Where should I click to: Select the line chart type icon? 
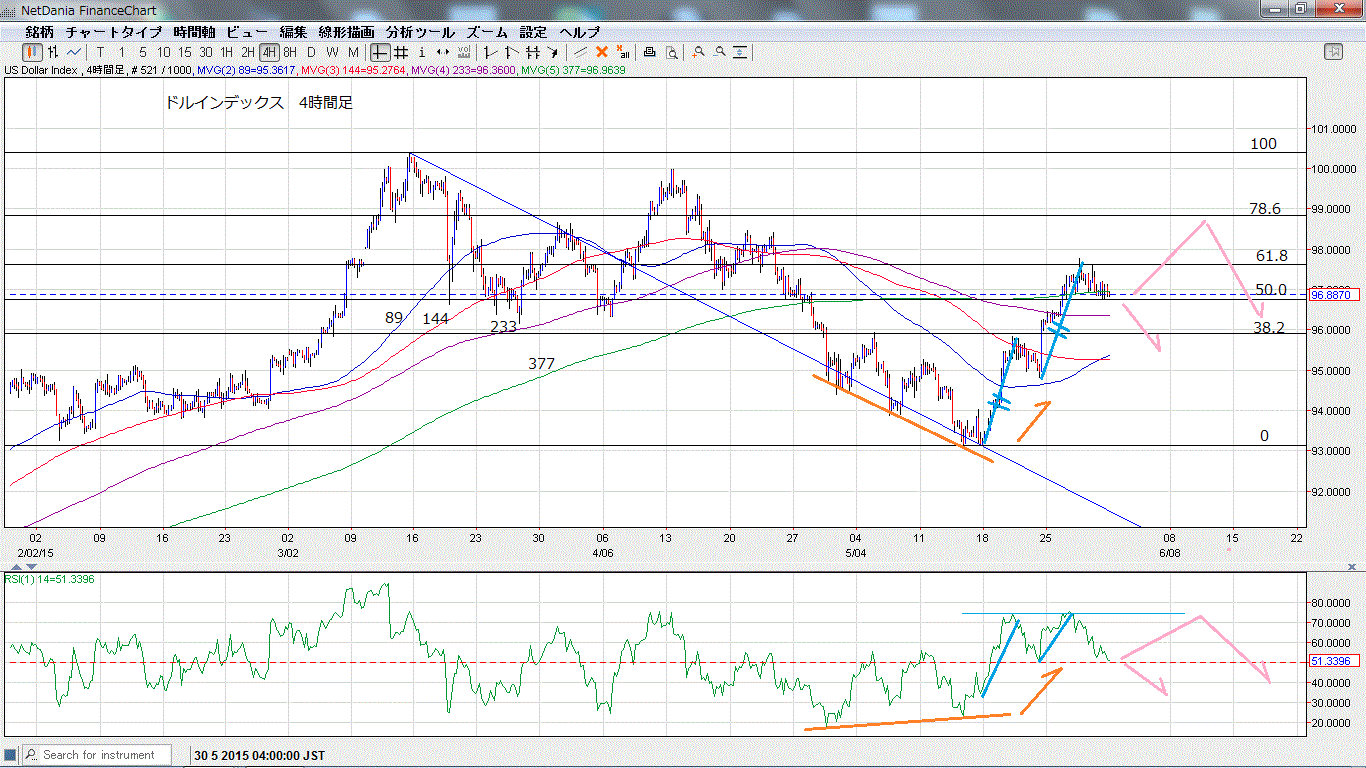coord(74,52)
